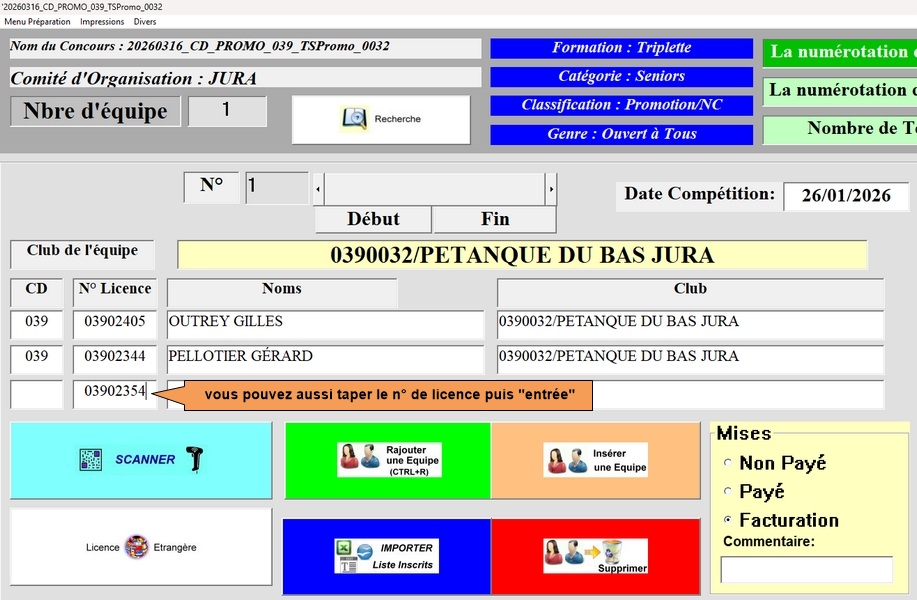Click the Licence Etrangère flags icon

pos(136,547)
